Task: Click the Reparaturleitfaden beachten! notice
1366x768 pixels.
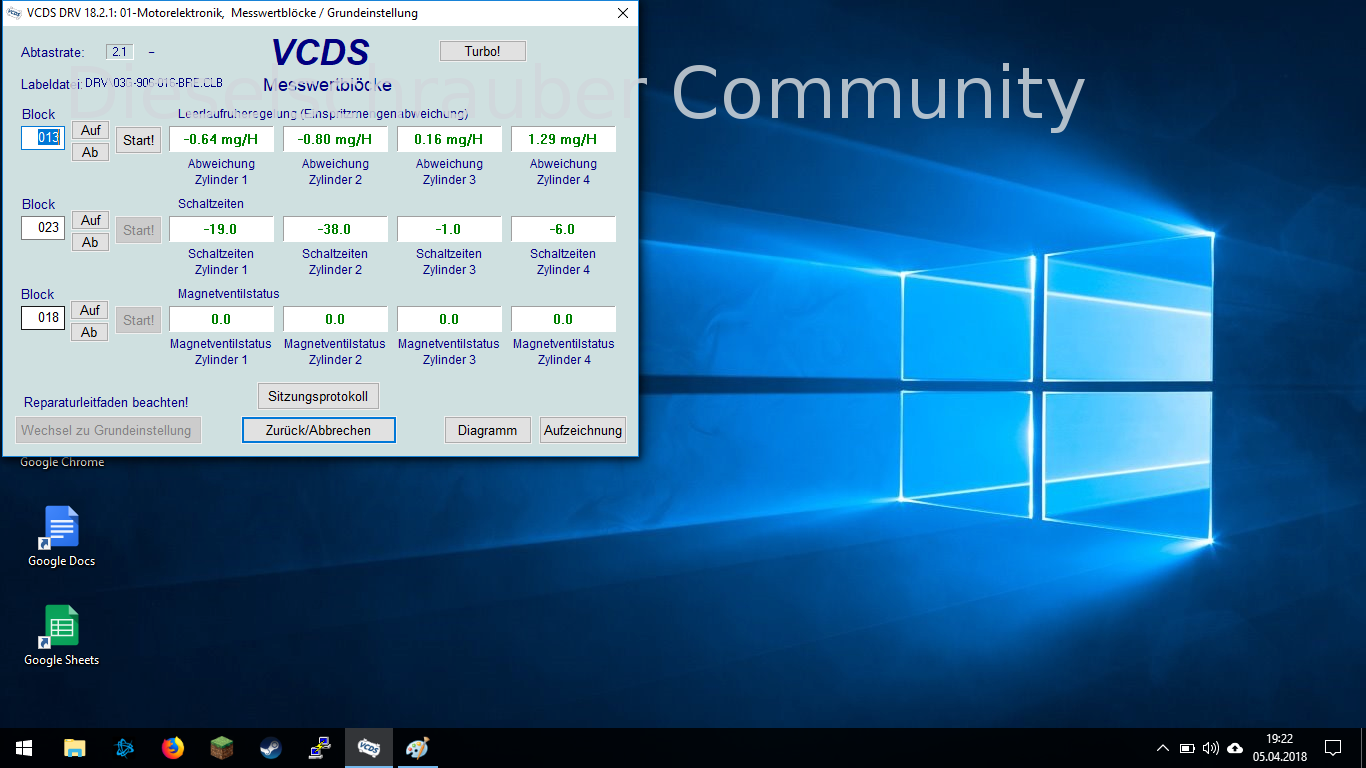Action: click(x=106, y=402)
